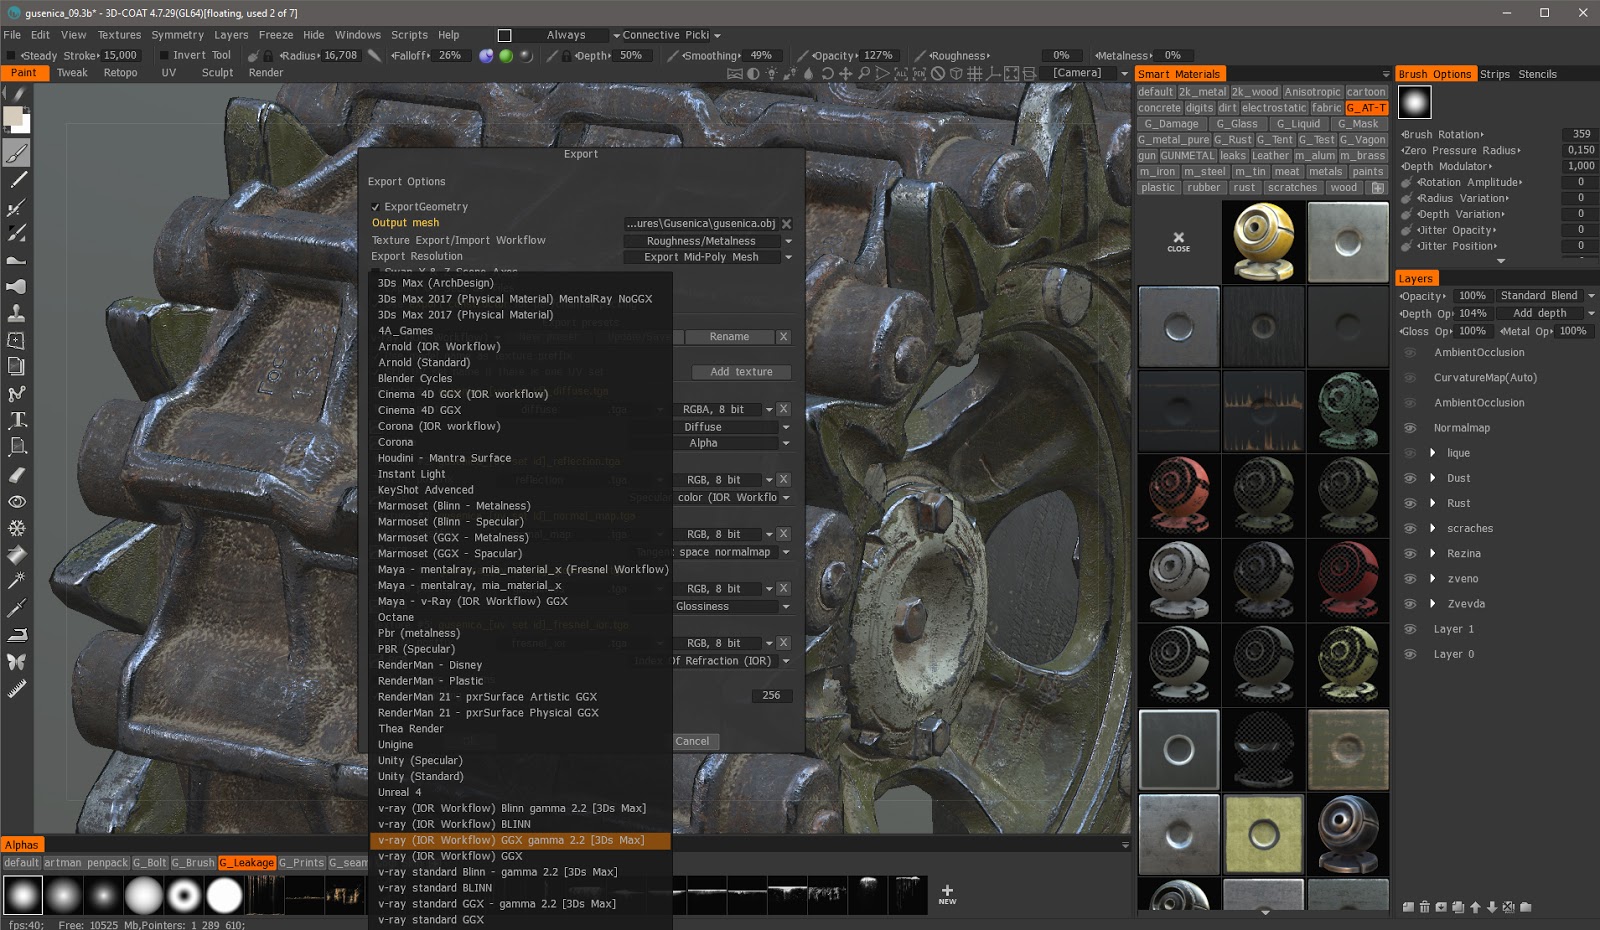Open the Textures menu
Image resolution: width=1600 pixels, height=930 pixels.
click(119, 35)
